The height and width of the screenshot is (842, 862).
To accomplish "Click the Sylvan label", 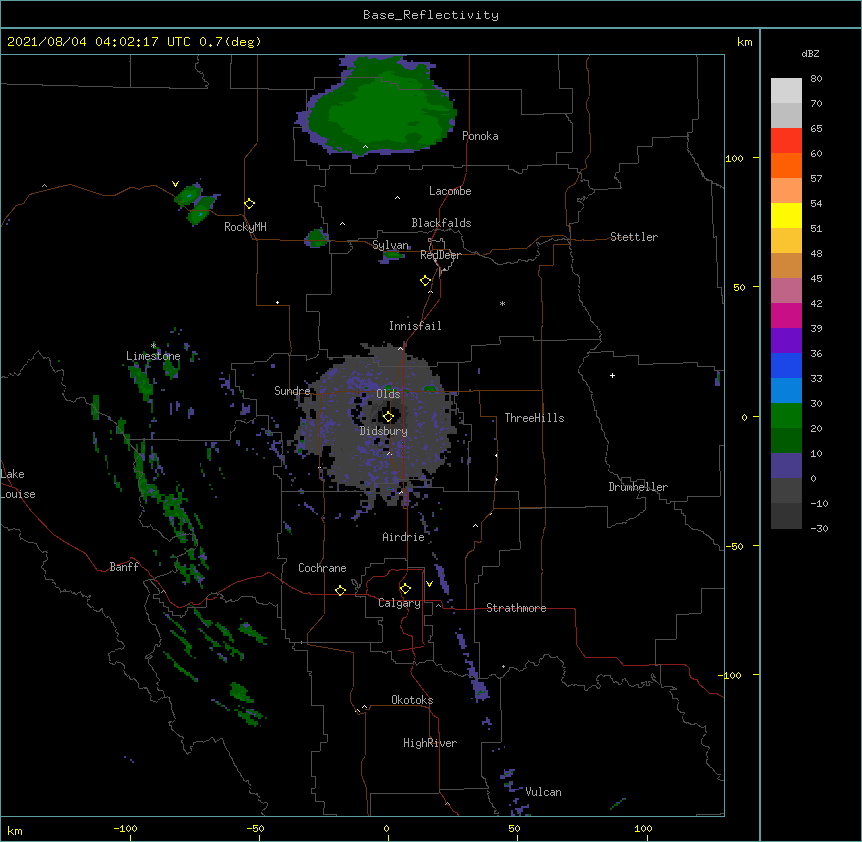I will tap(390, 245).
